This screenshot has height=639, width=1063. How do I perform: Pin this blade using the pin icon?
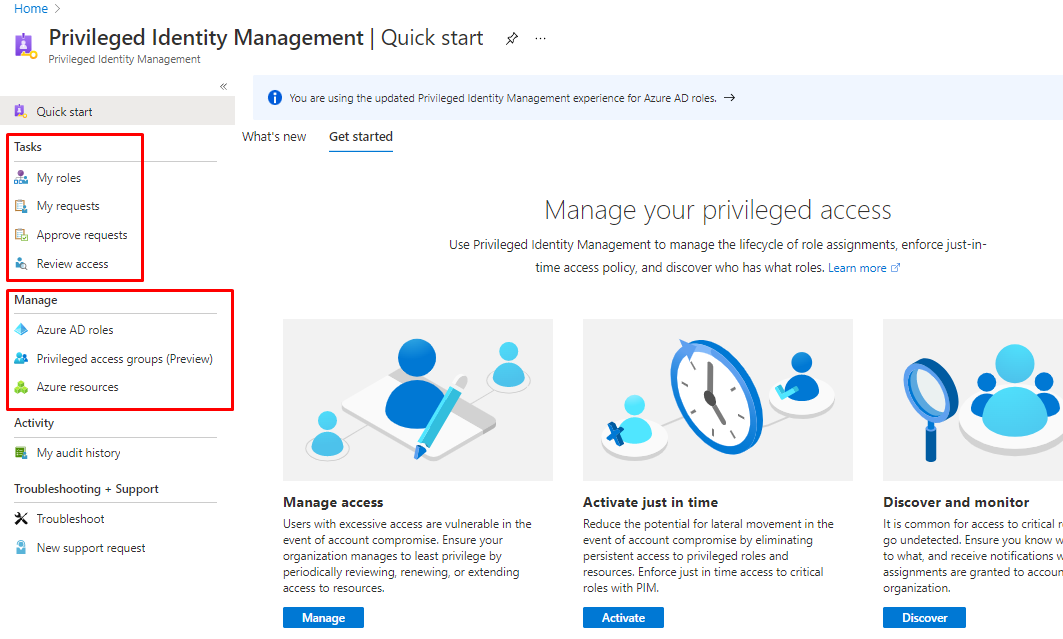click(x=512, y=39)
